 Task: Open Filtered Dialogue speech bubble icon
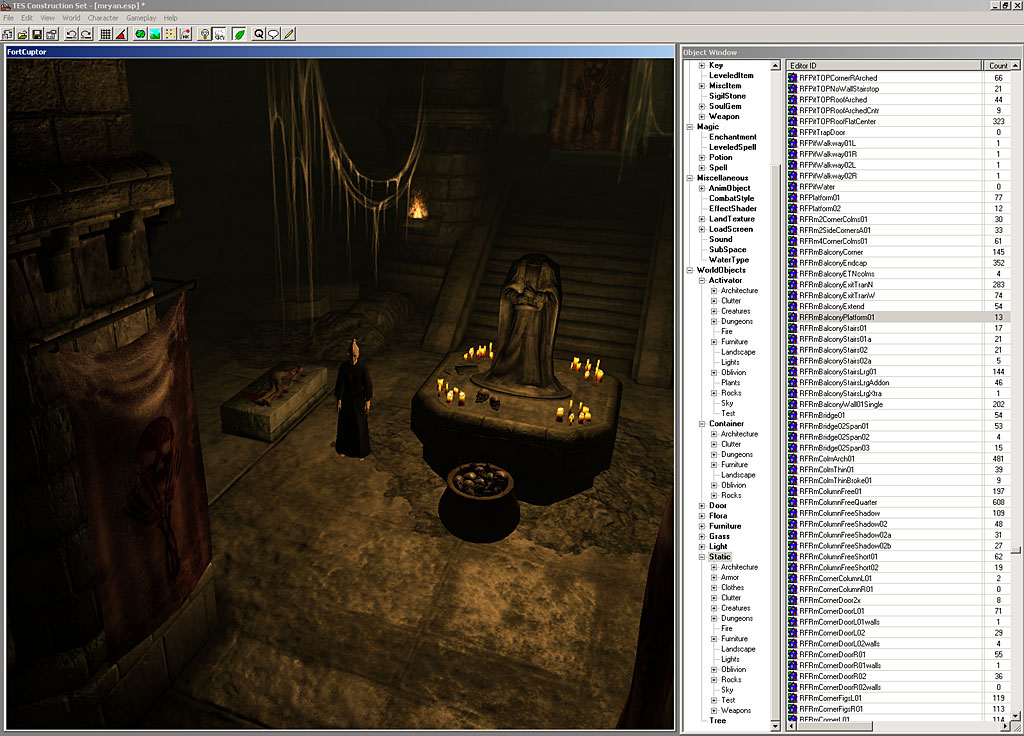274,34
